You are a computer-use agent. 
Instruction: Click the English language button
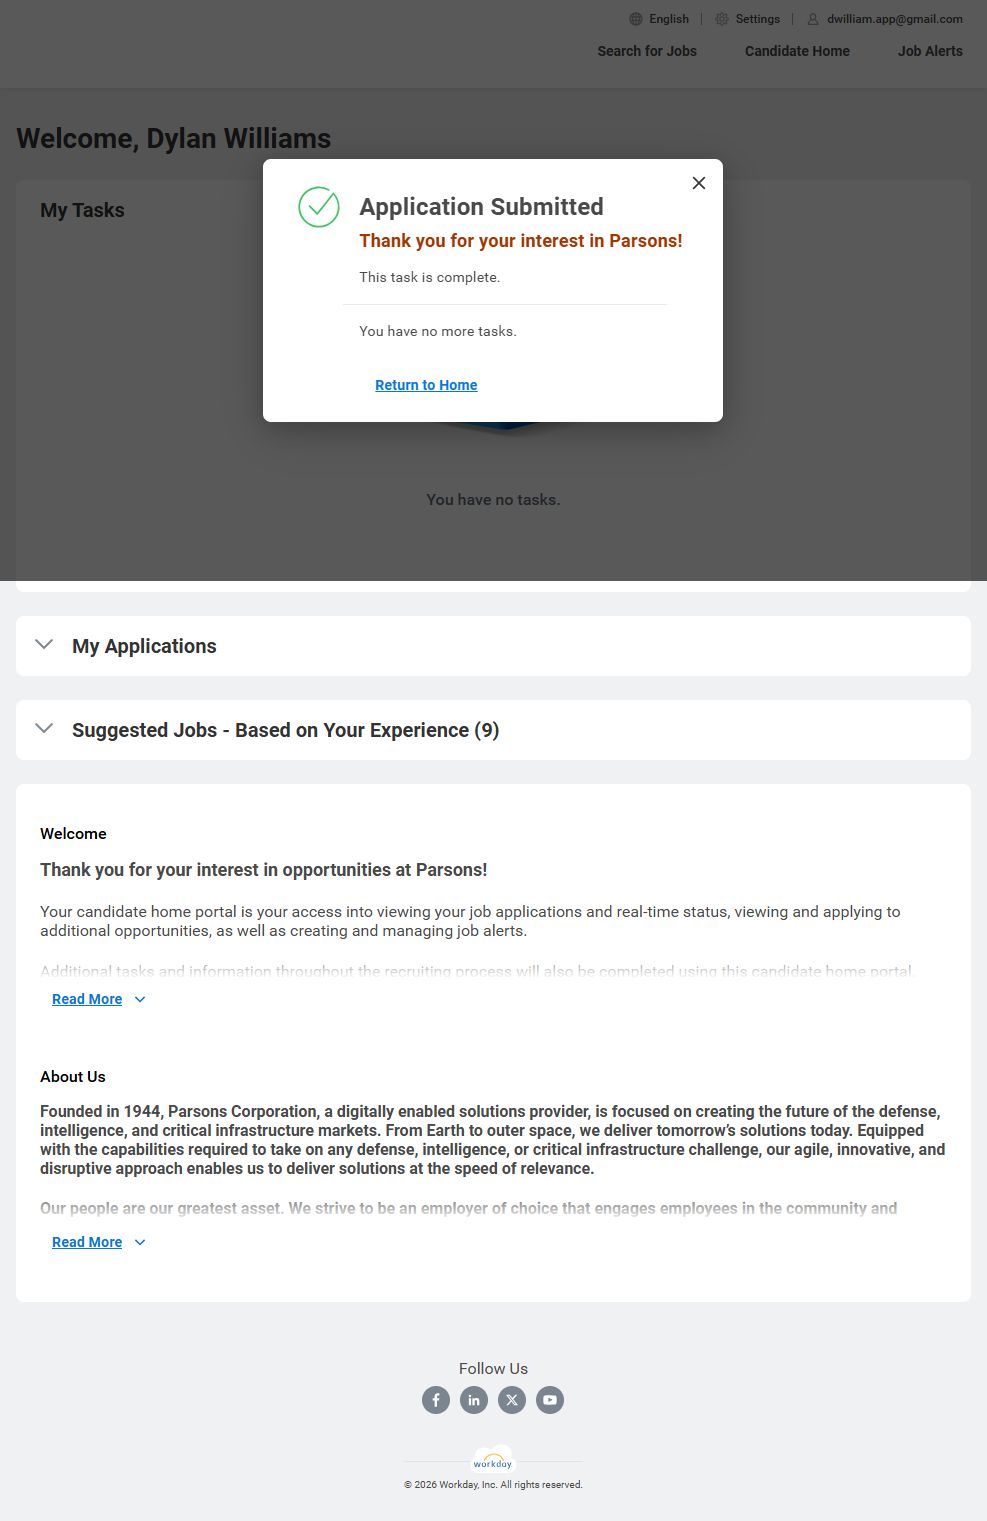(668, 19)
